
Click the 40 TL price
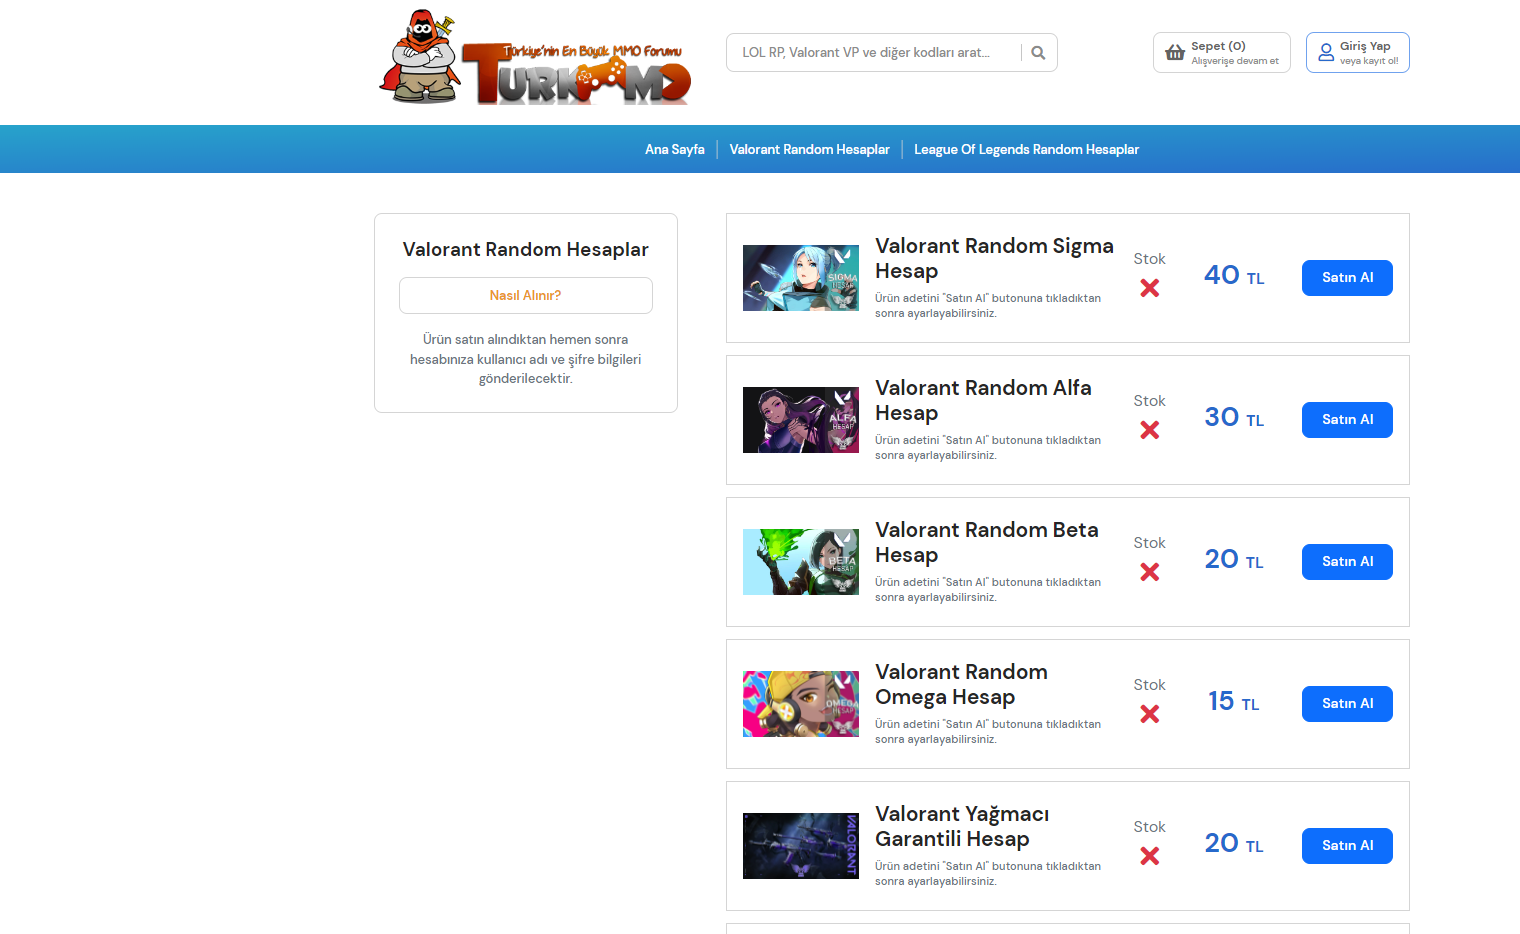pos(1234,275)
